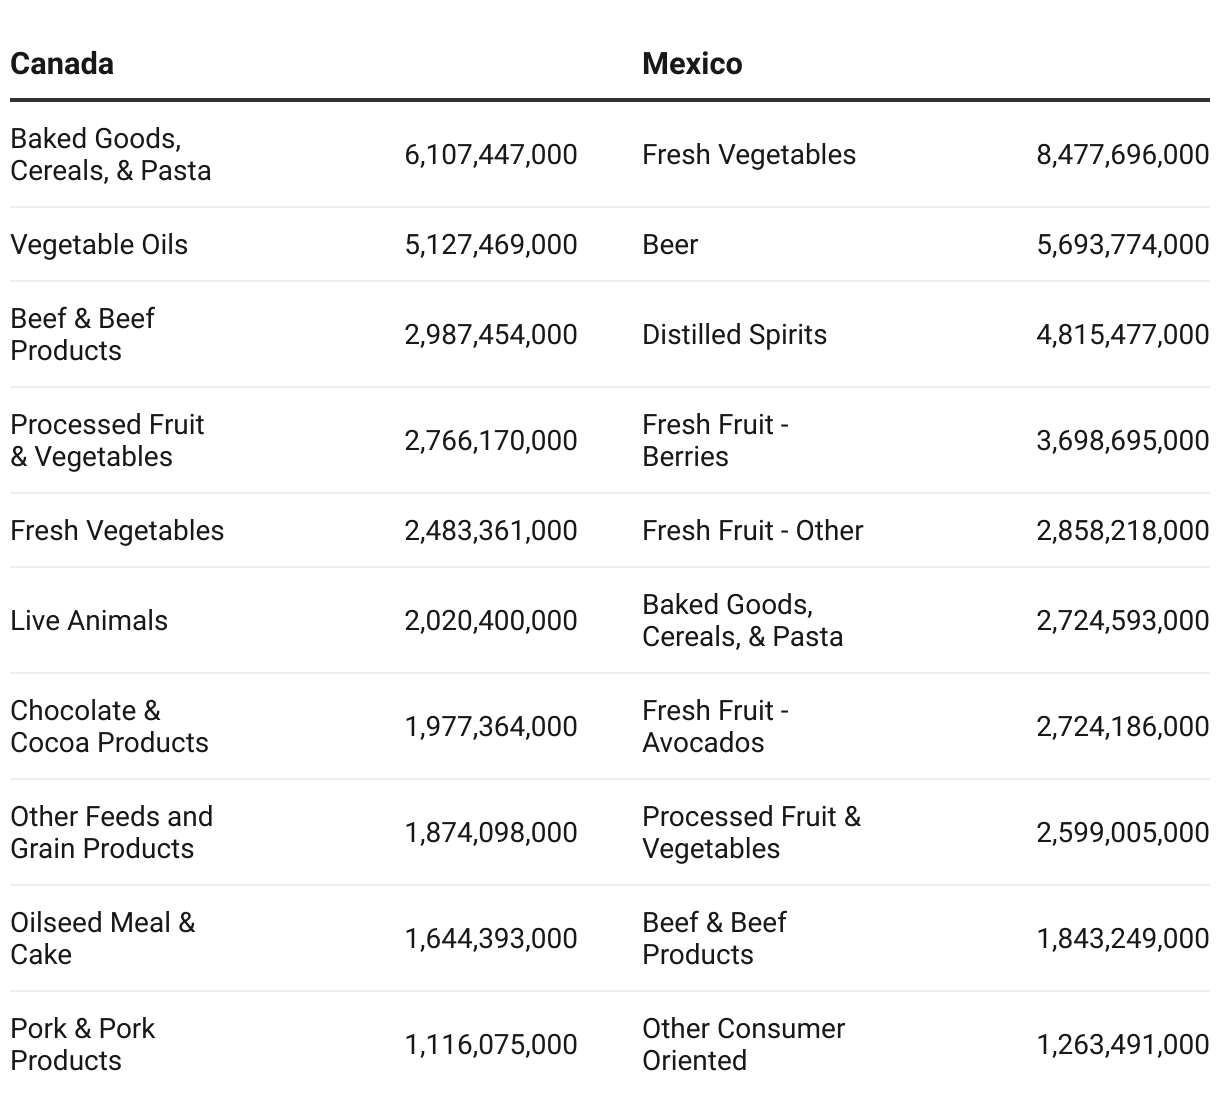Image resolution: width=1220 pixels, height=1106 pixels.
Task: Select the Fresh Fruit - Other label
Action: coord(752,531)
